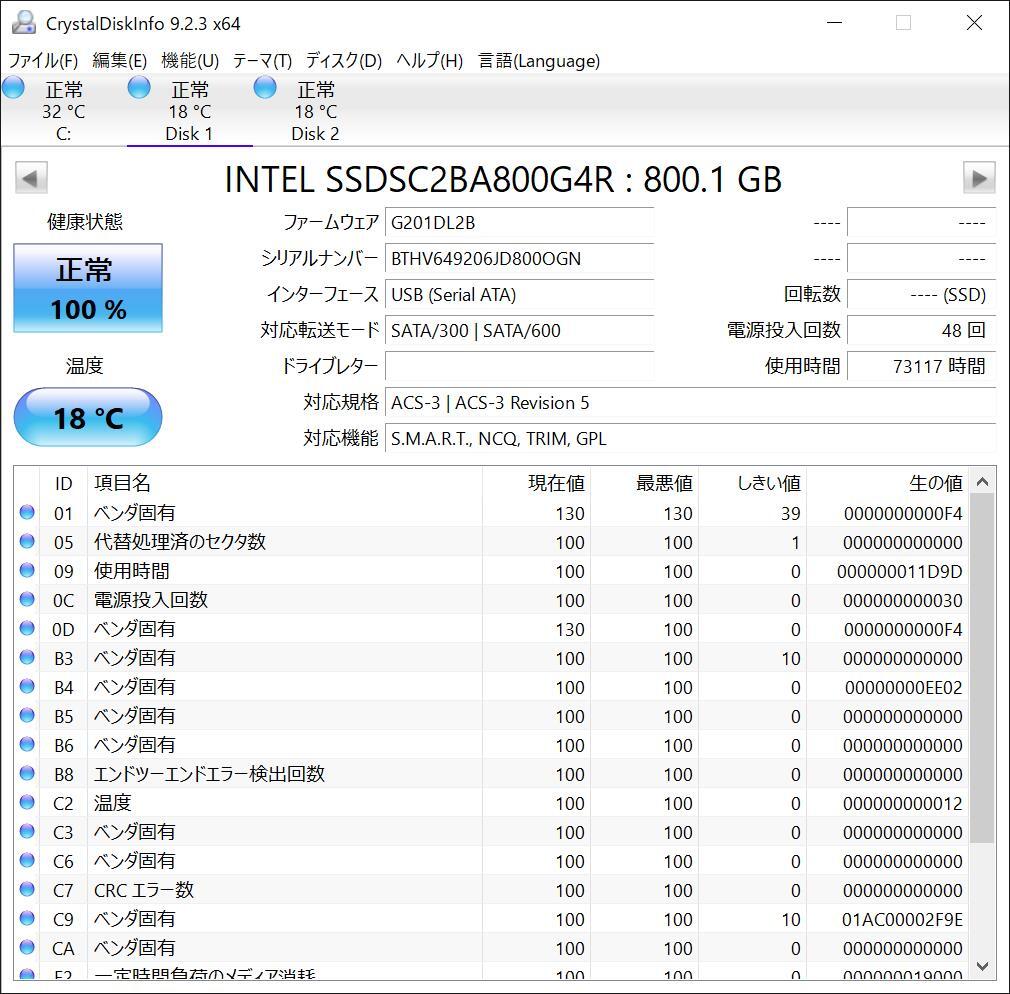Click status orb for attribute C7 CRC row
The width and height of the screenshot is (1010, 994).
(x=27, y=890)
